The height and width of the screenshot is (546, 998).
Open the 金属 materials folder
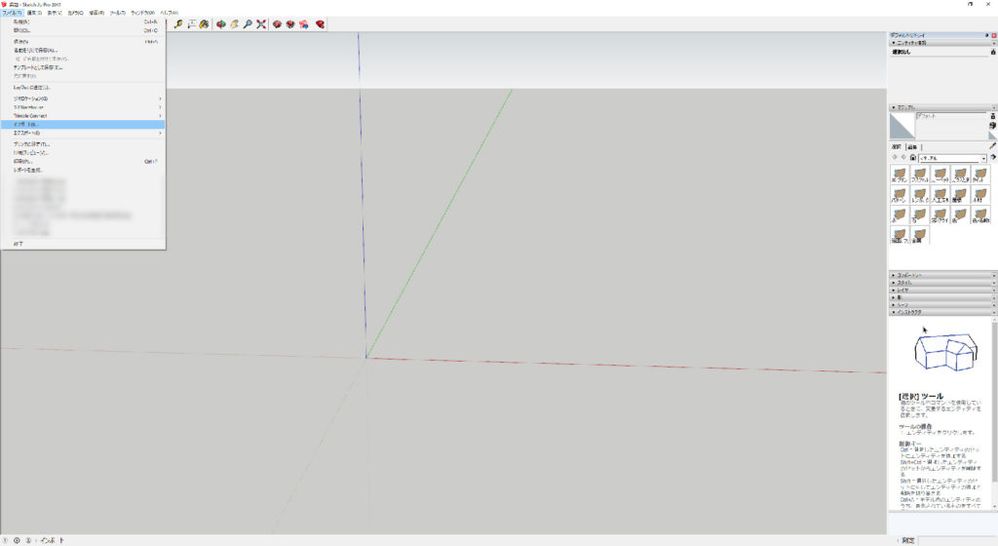point(920,235)
